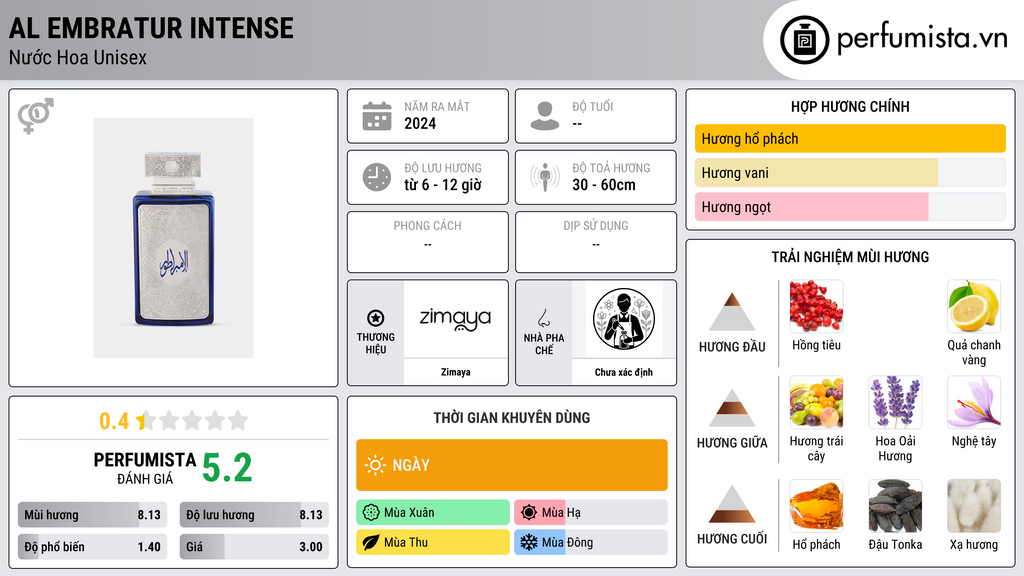Click the orange Ngày recommended time bar
1024x576 pixels.
pyautogui.click(x=512, y=465)
